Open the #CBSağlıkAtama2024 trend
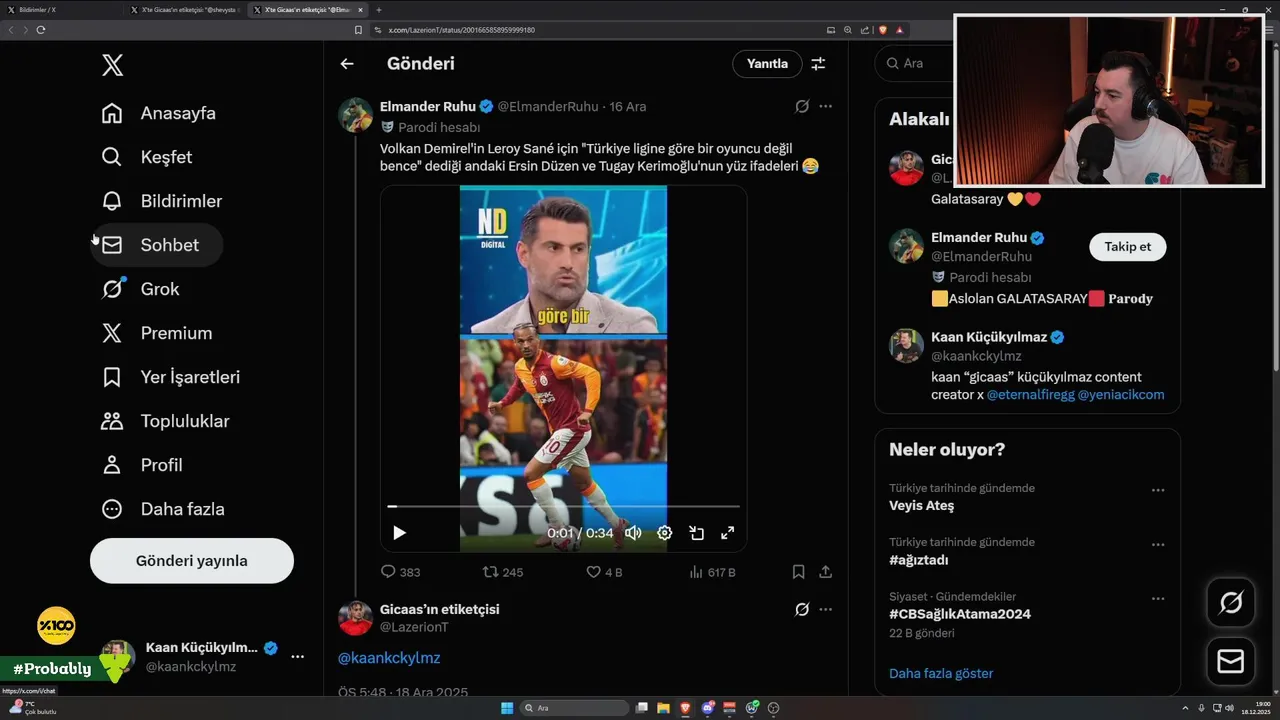Screen dimensions: 1280x720 point(960,614)
